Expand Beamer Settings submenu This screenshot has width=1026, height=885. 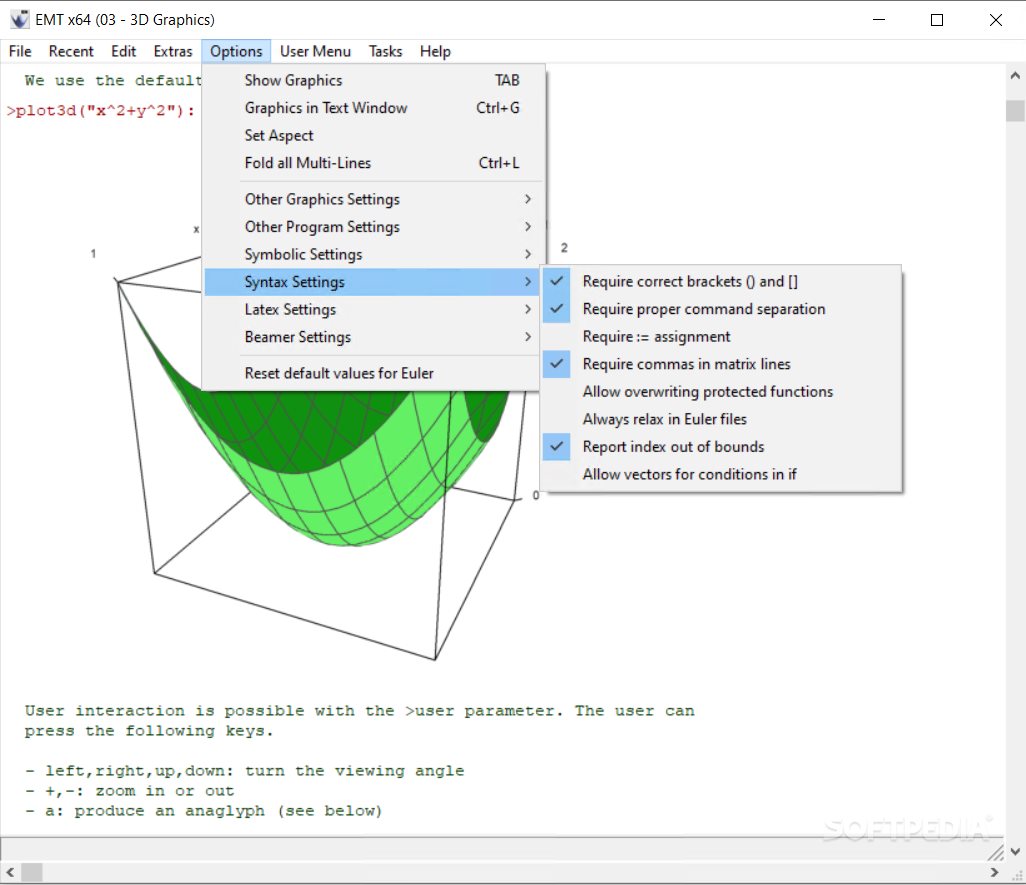374,336
